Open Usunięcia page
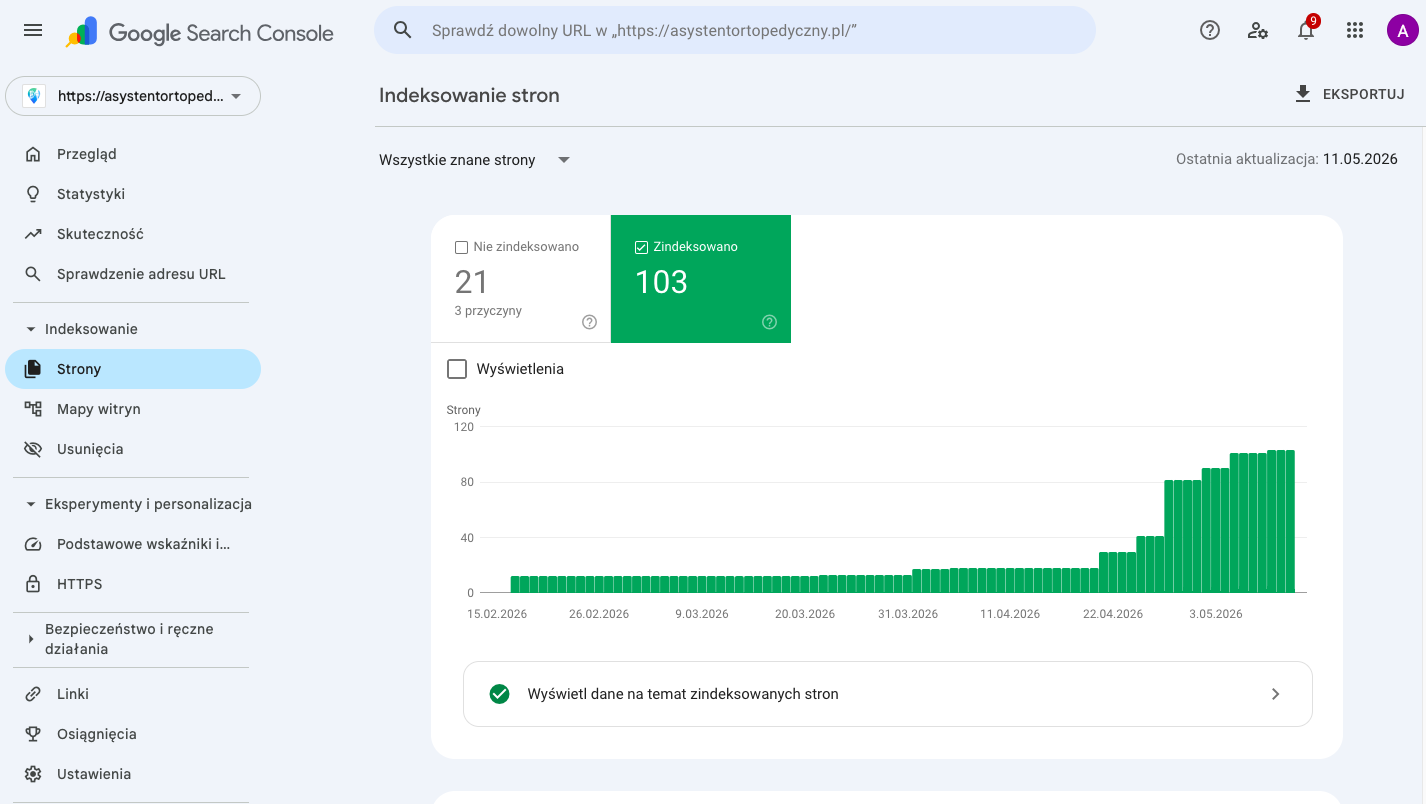 pos(131,449)
